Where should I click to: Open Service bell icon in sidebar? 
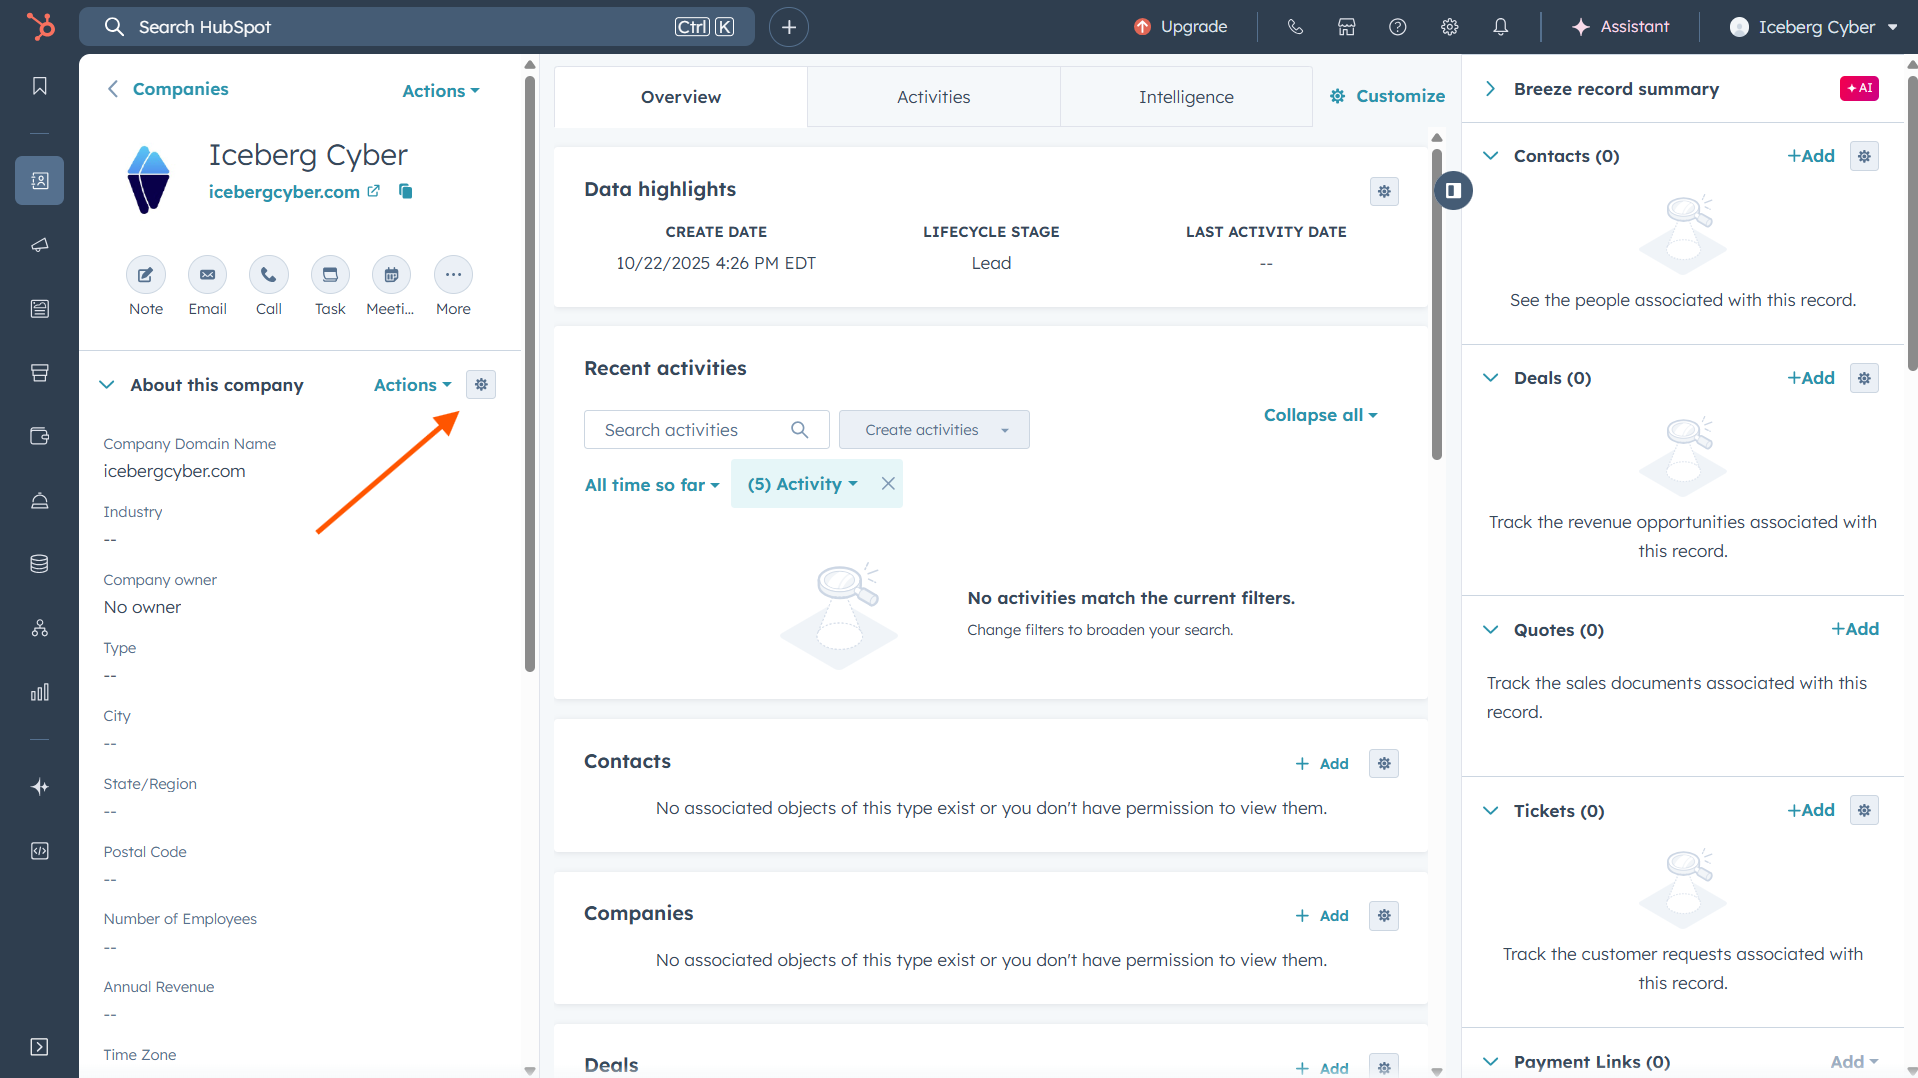click(40, 500)
